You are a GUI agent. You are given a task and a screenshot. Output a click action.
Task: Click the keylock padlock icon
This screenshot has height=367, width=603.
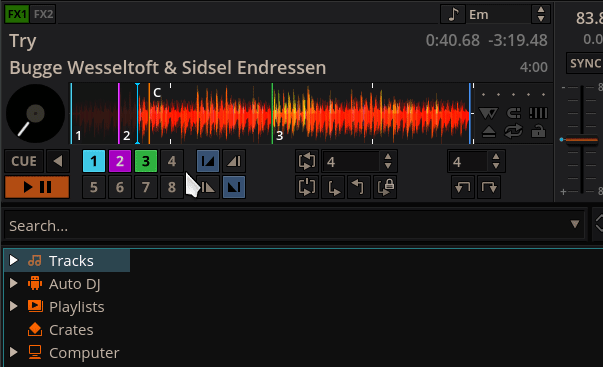(x=538, y=132)
